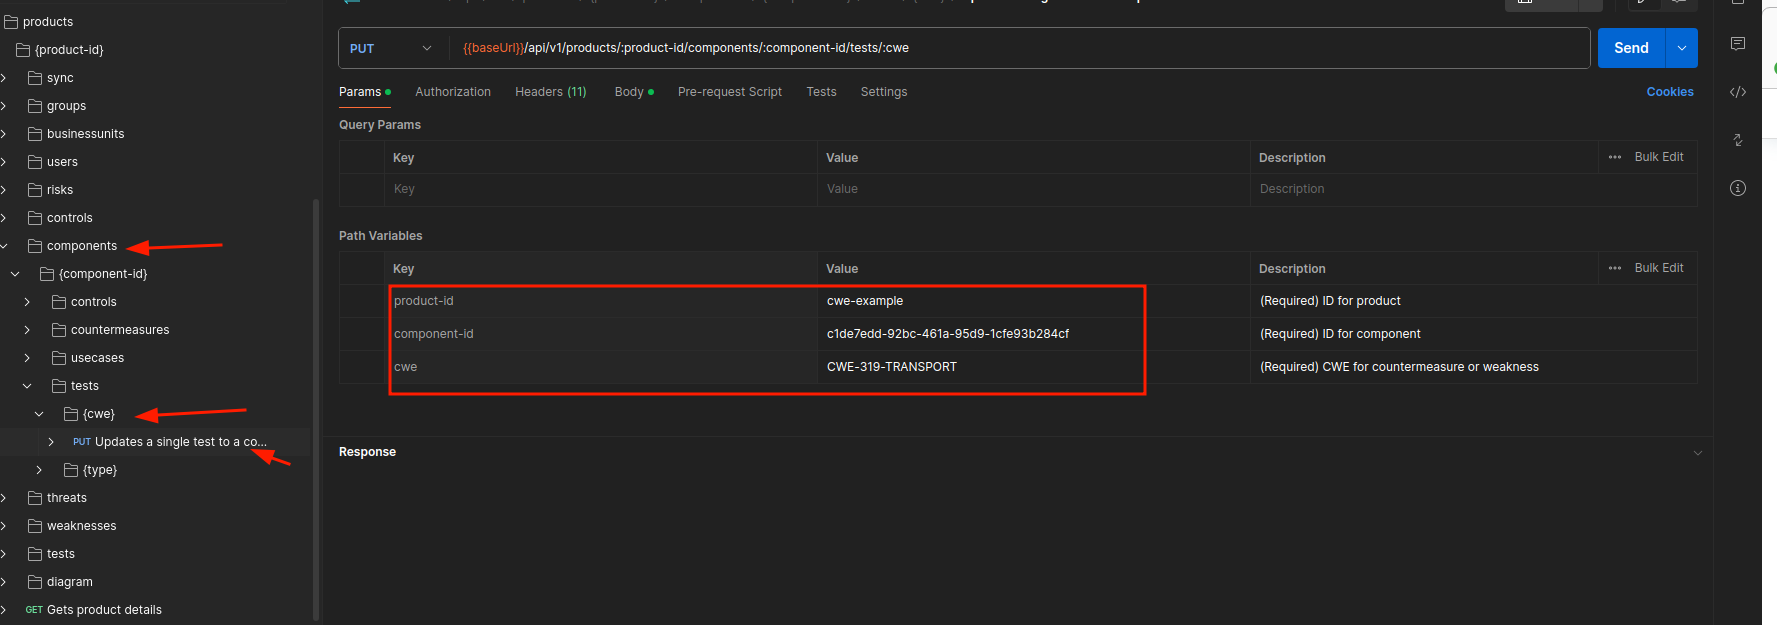Click the usecases folder icon
Screen dimensions: 1777x625
coord(59,357)
